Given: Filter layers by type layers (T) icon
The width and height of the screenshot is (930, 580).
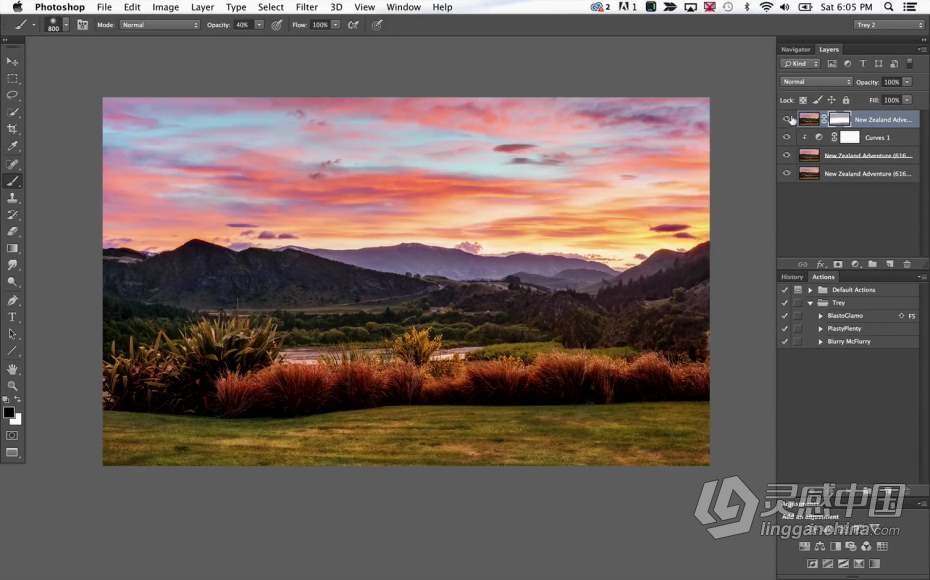Looking at the screenshot, I should 863,63.
